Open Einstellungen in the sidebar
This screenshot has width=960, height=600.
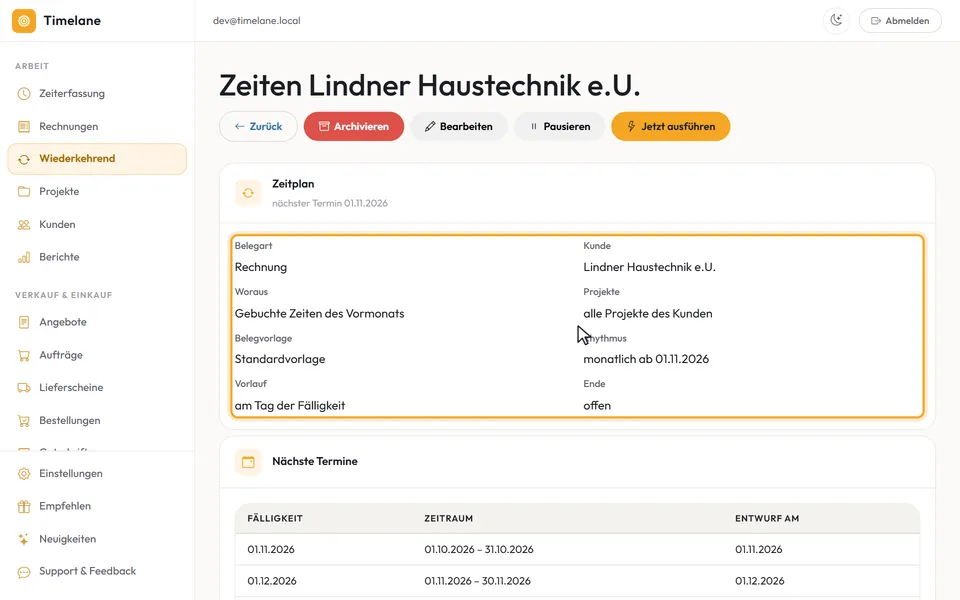[97, 474]
